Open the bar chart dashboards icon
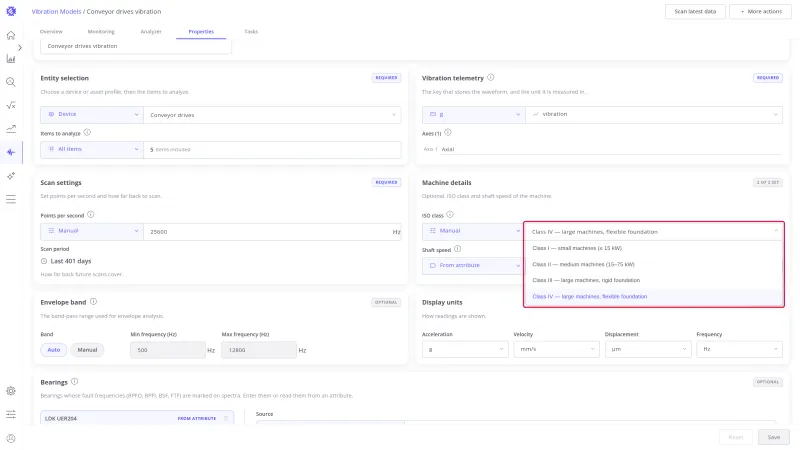The width and height of the screenshot is (800, 450). (11, 59)
